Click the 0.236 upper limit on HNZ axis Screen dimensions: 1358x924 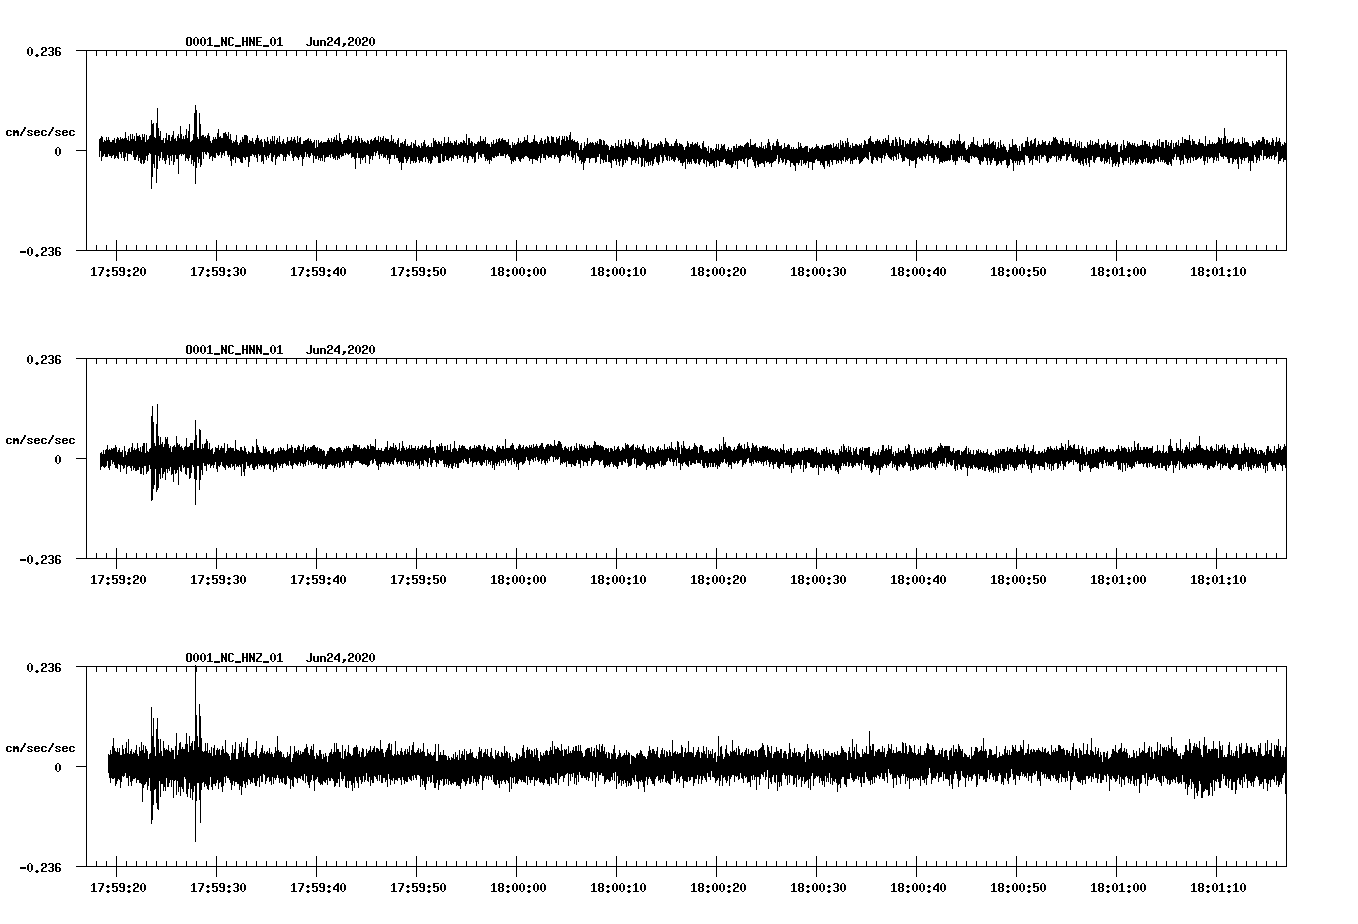[44, 667]
